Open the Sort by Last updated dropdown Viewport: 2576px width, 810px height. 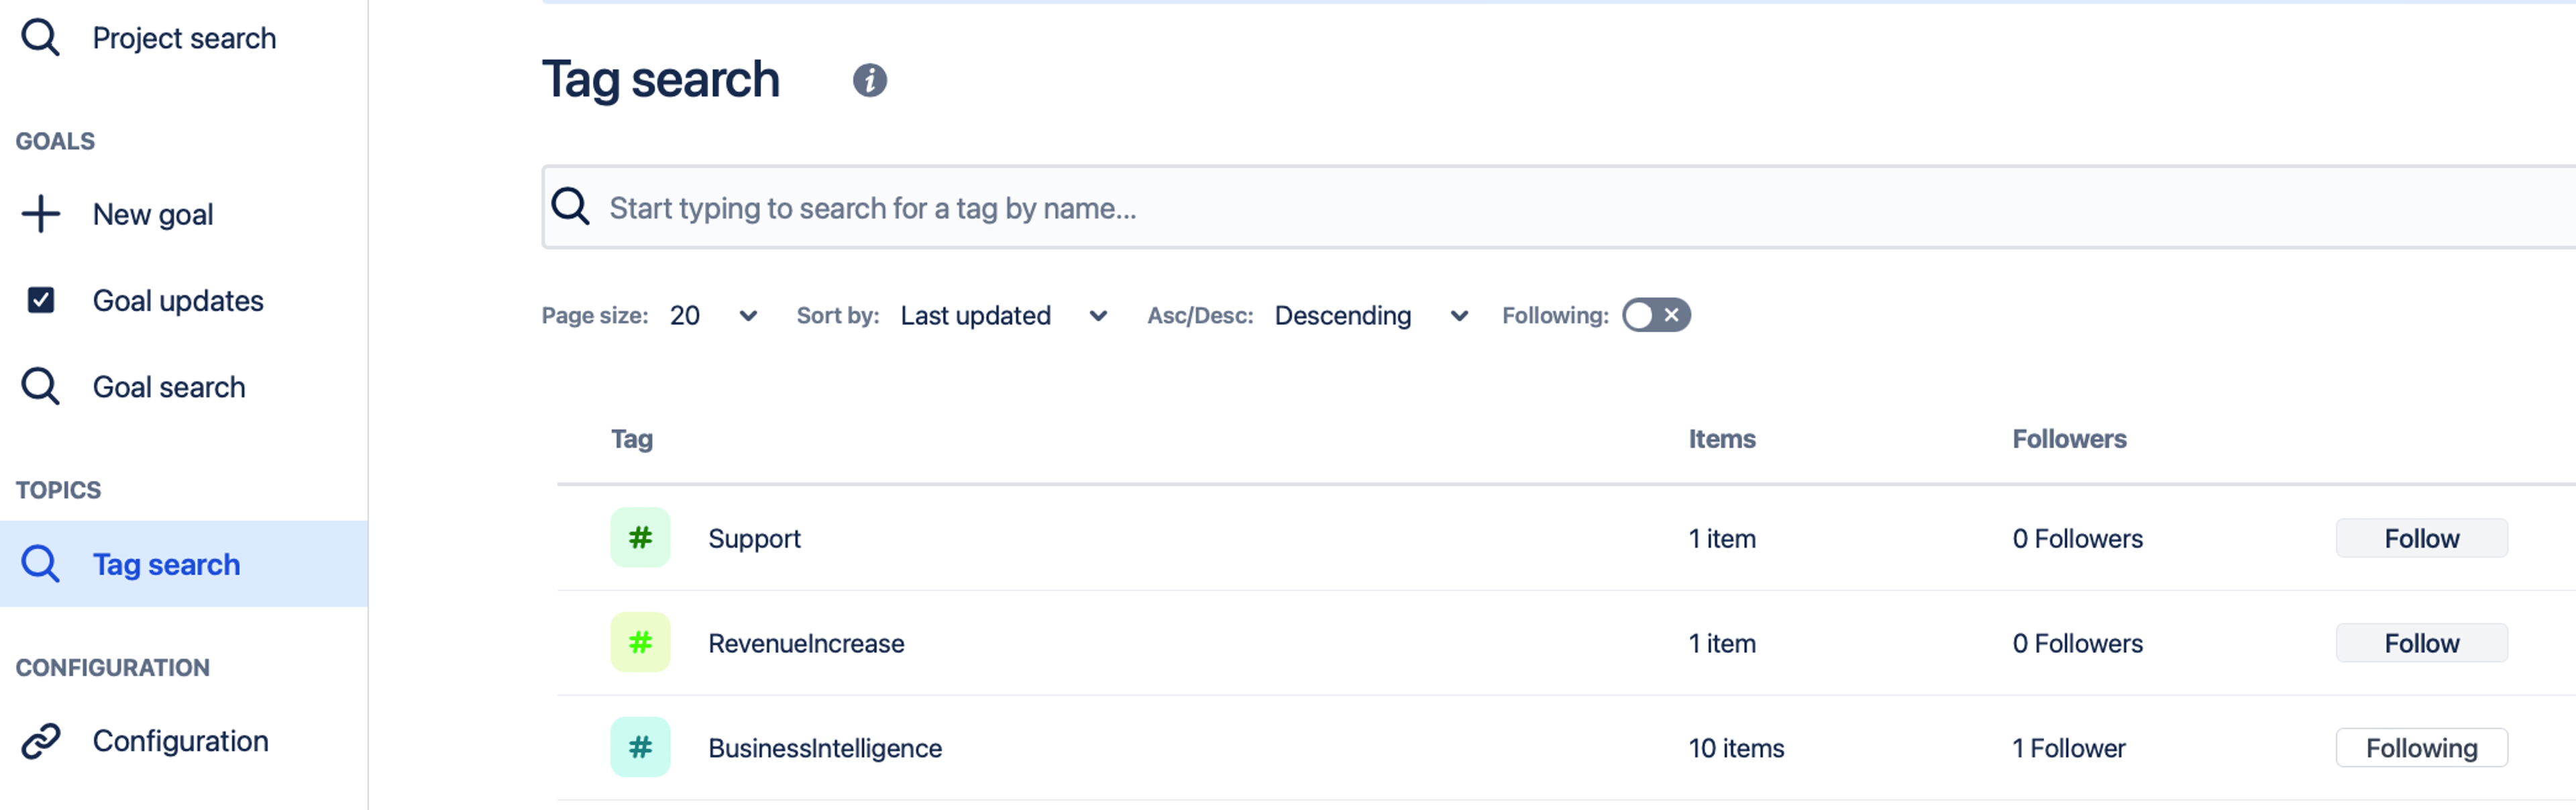point(1003,316)
